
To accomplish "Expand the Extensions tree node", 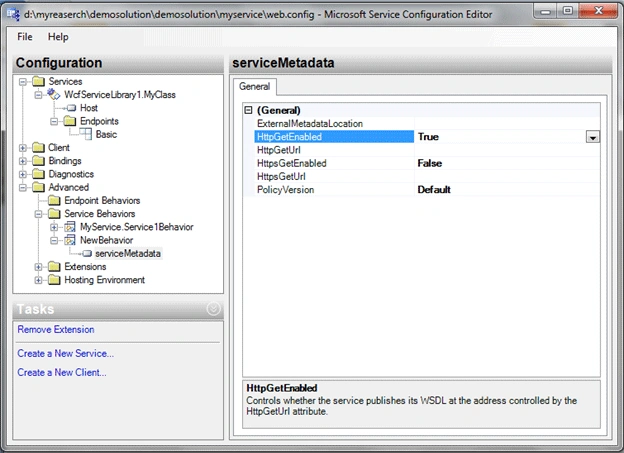I will pos(38,267).
